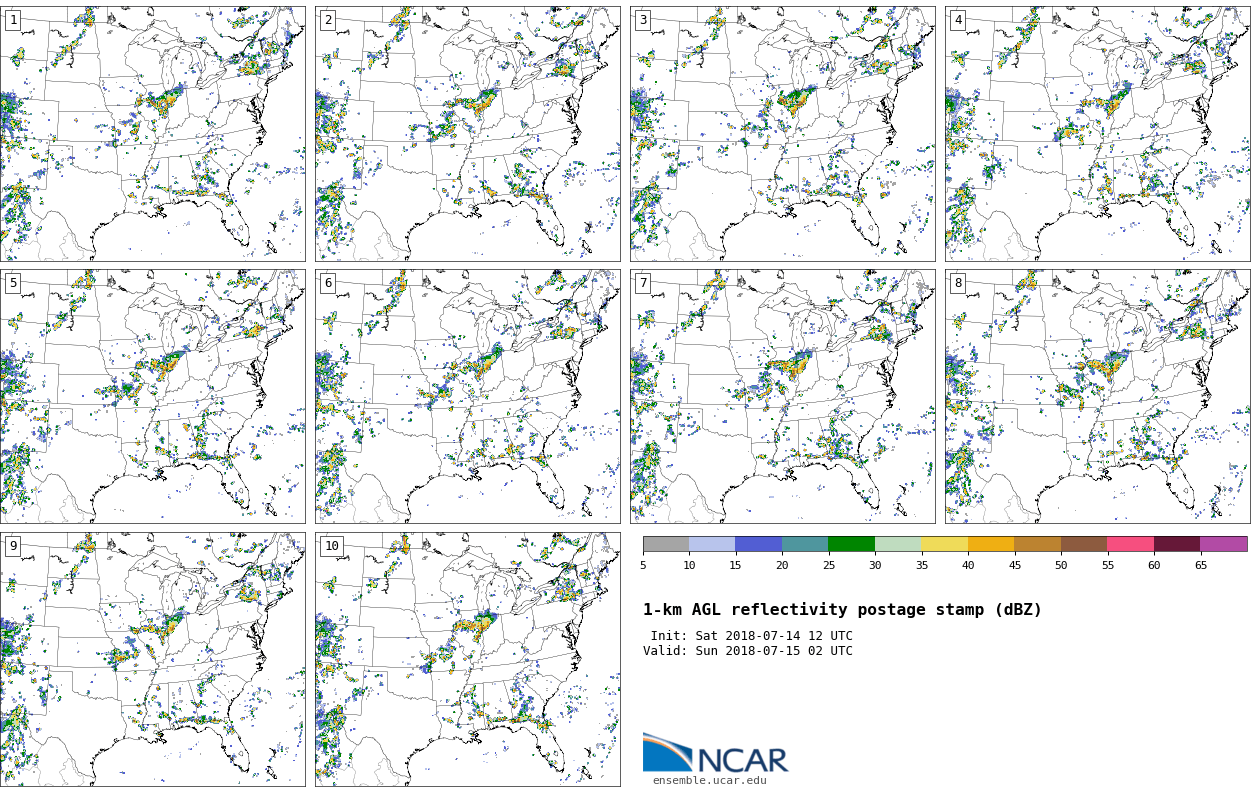Choose the member 3 postage stamp
1260x788 pixels.
pyautogui.click(x=783, y=134)
